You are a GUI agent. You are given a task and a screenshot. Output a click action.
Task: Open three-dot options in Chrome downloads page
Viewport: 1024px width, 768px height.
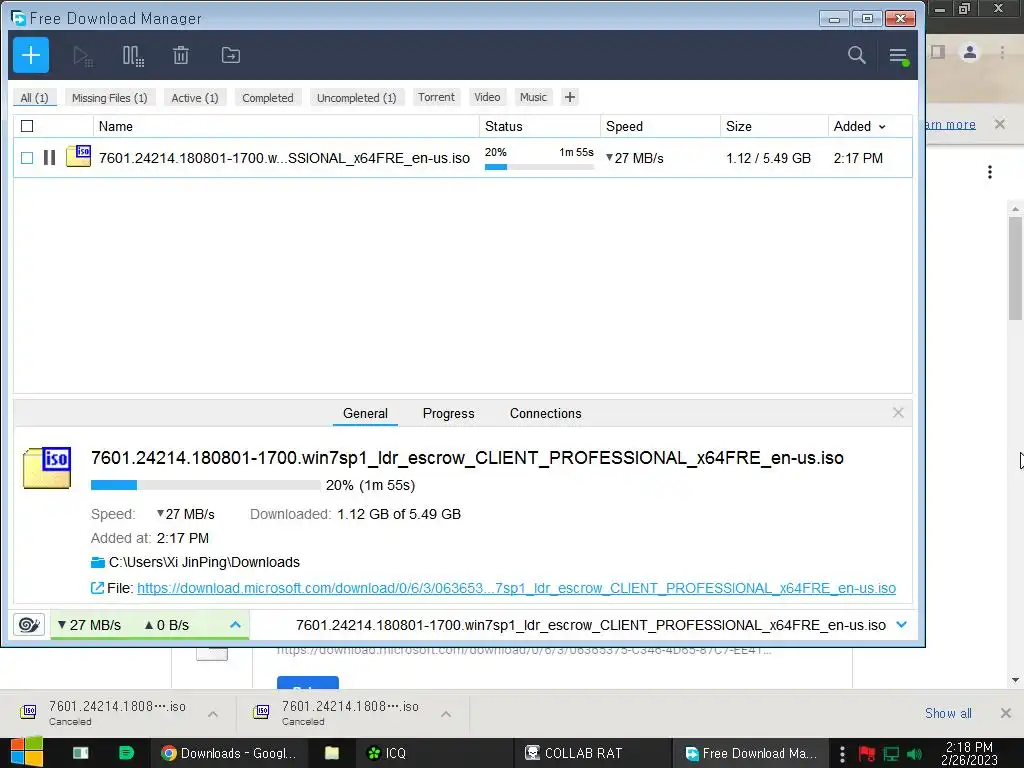pos(990,172)
